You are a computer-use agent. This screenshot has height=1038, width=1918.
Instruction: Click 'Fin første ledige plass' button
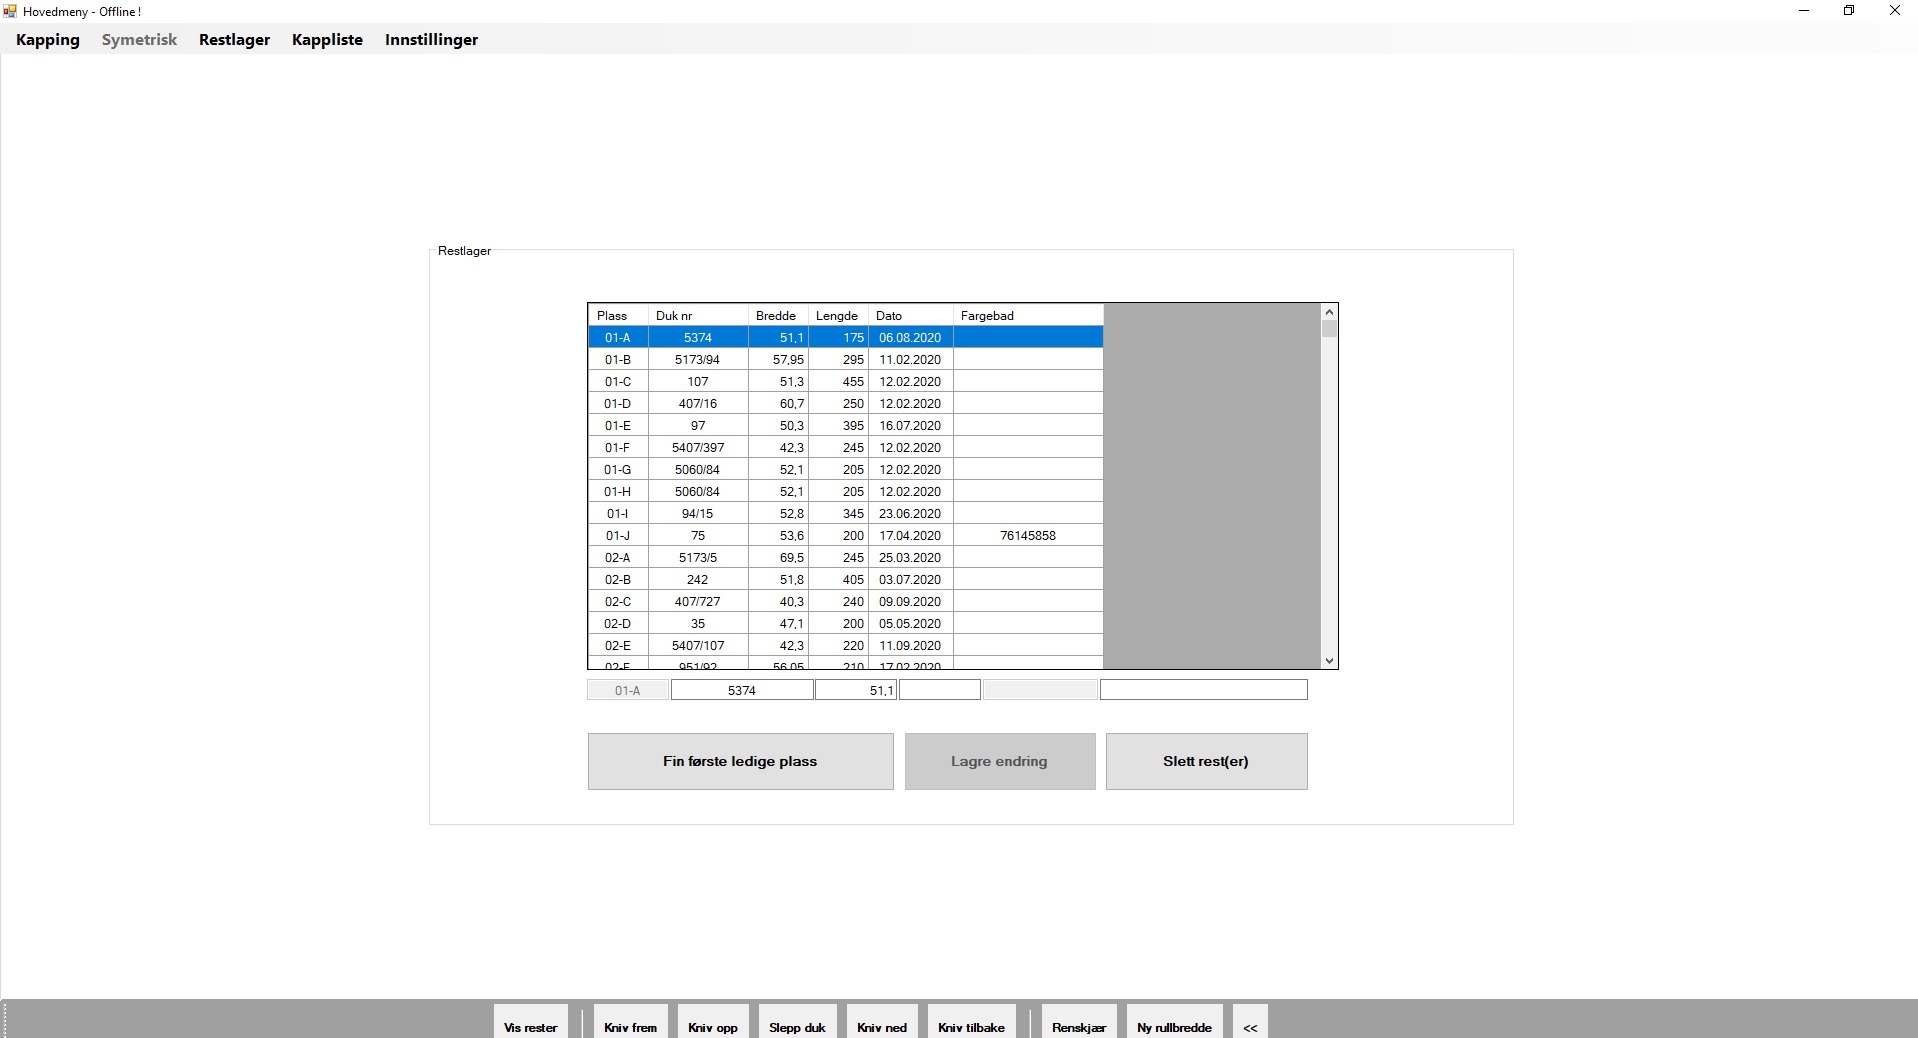click(x=740, y=761)
